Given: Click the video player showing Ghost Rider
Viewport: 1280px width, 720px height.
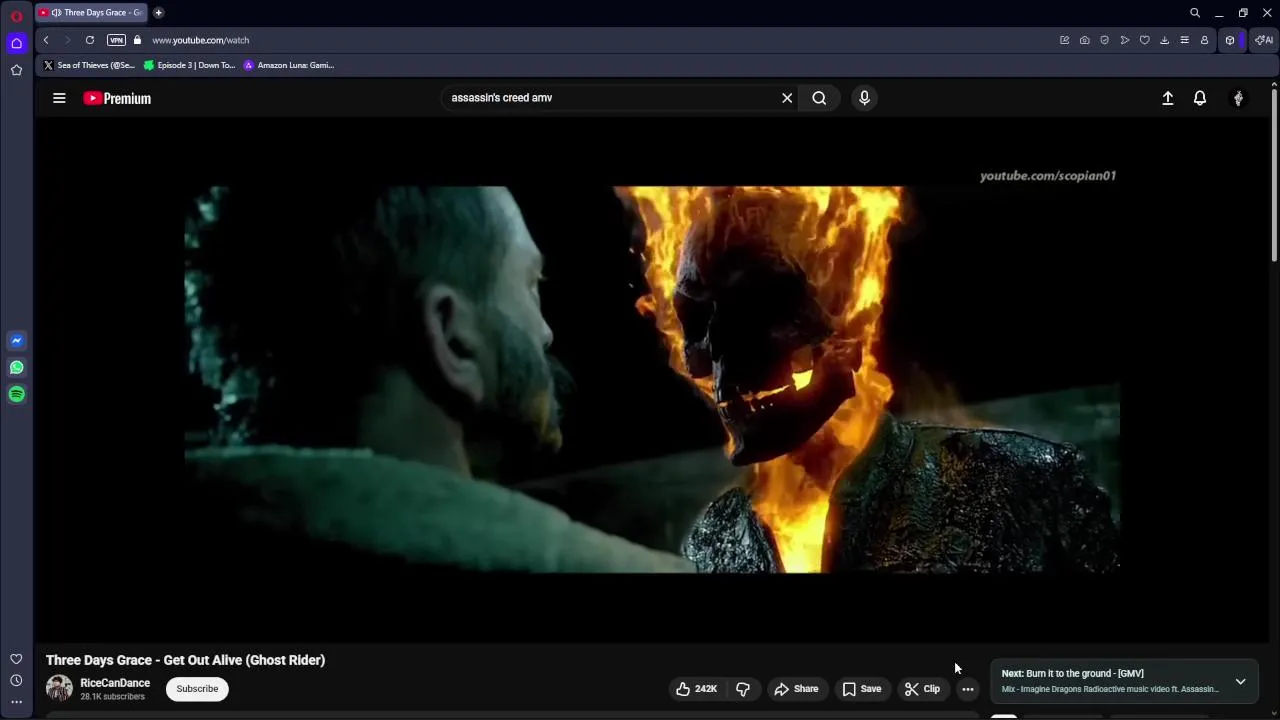Looking at the screenshot, I should [652, 380].
